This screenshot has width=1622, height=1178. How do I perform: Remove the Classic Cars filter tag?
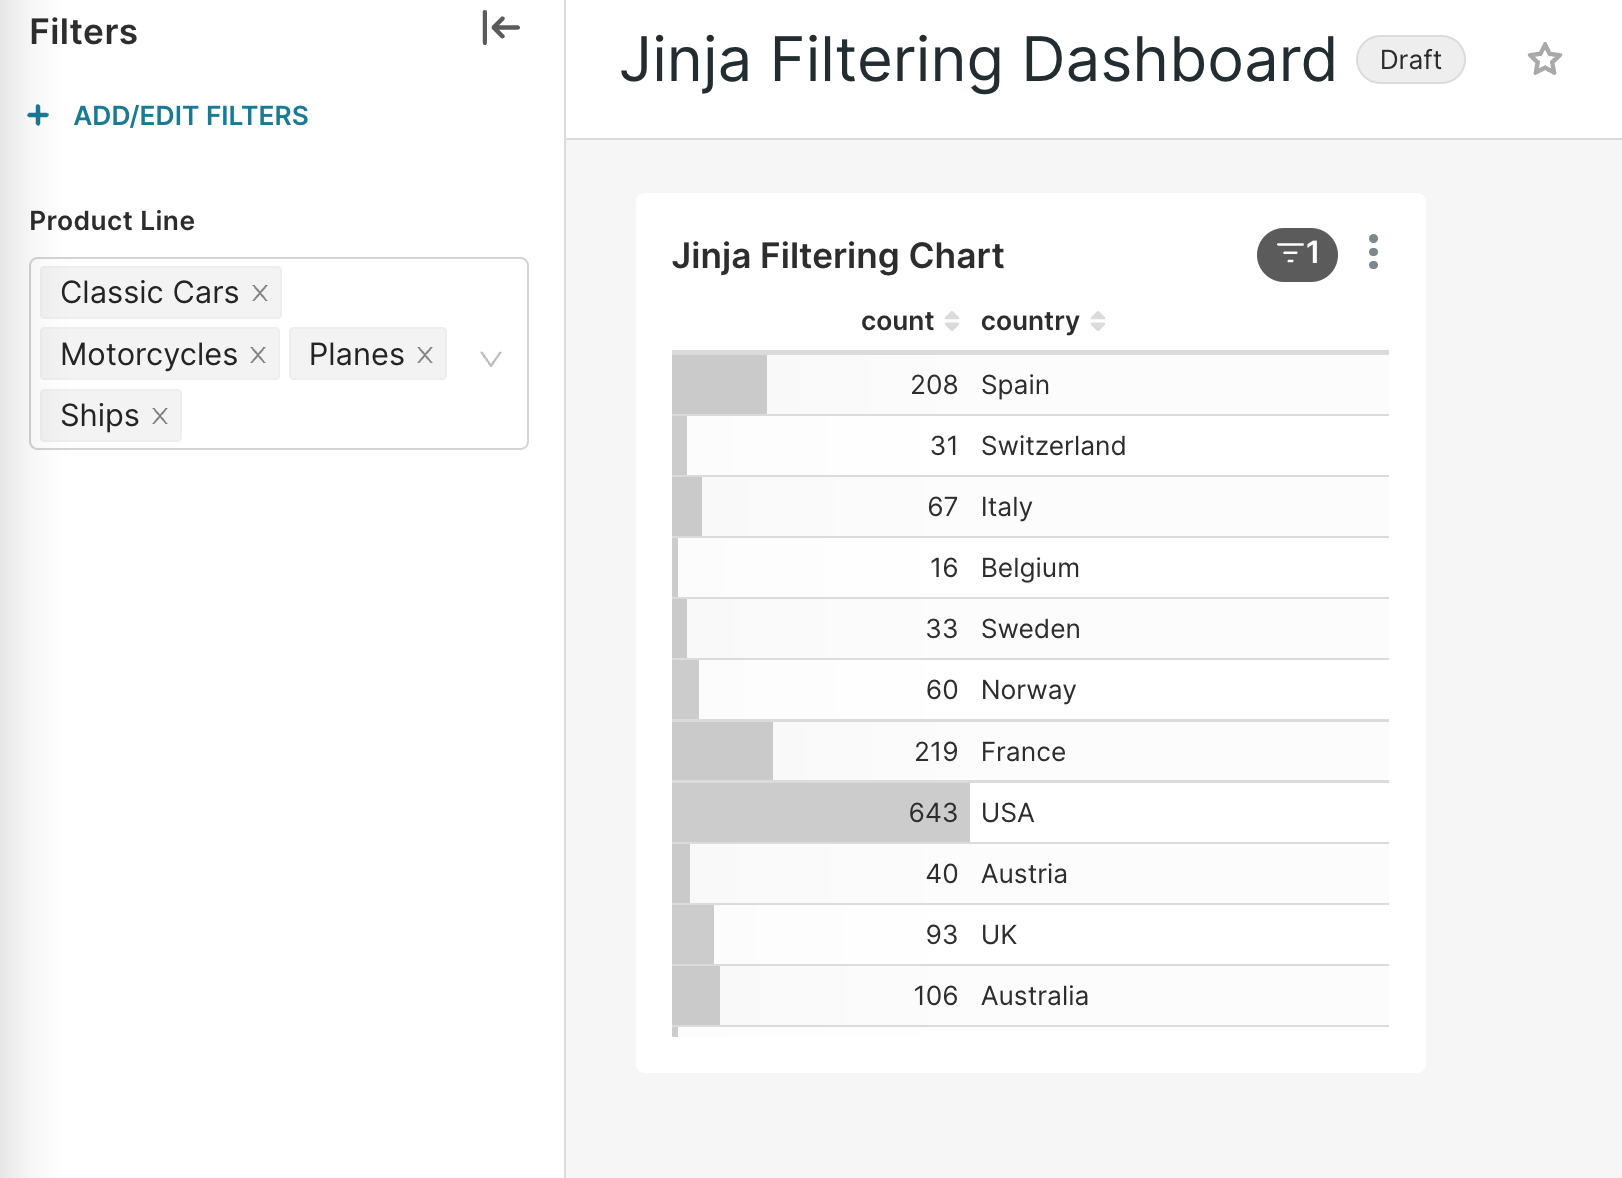[x=260, y=293]
